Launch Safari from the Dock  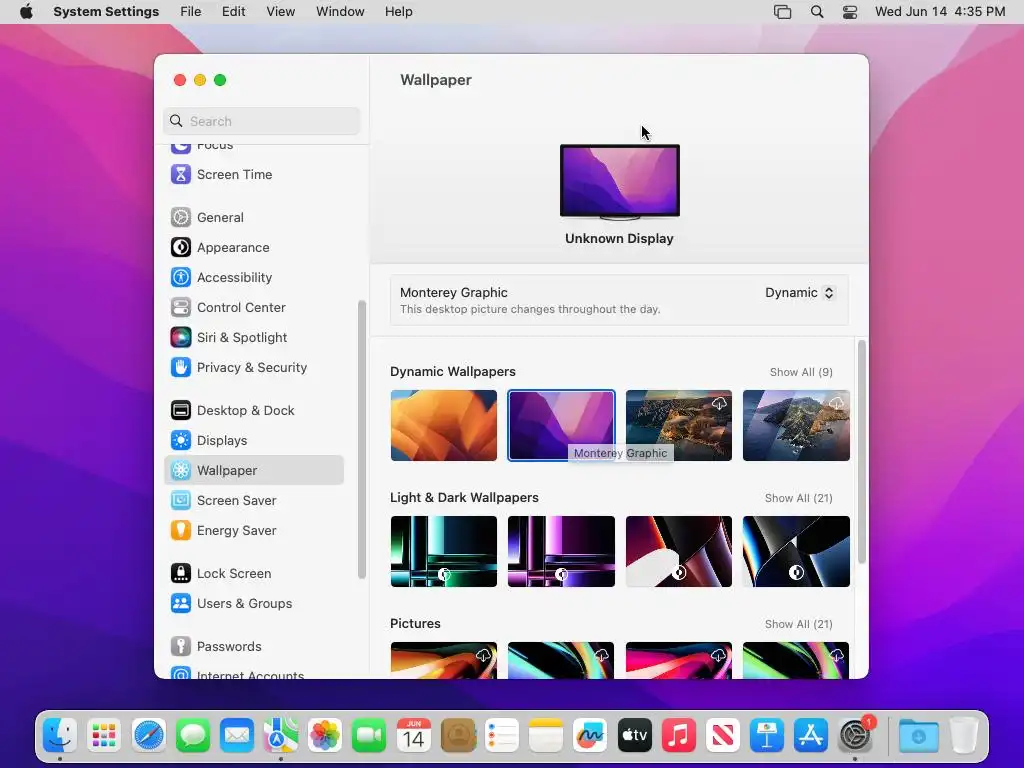click(x=149, y=735)
